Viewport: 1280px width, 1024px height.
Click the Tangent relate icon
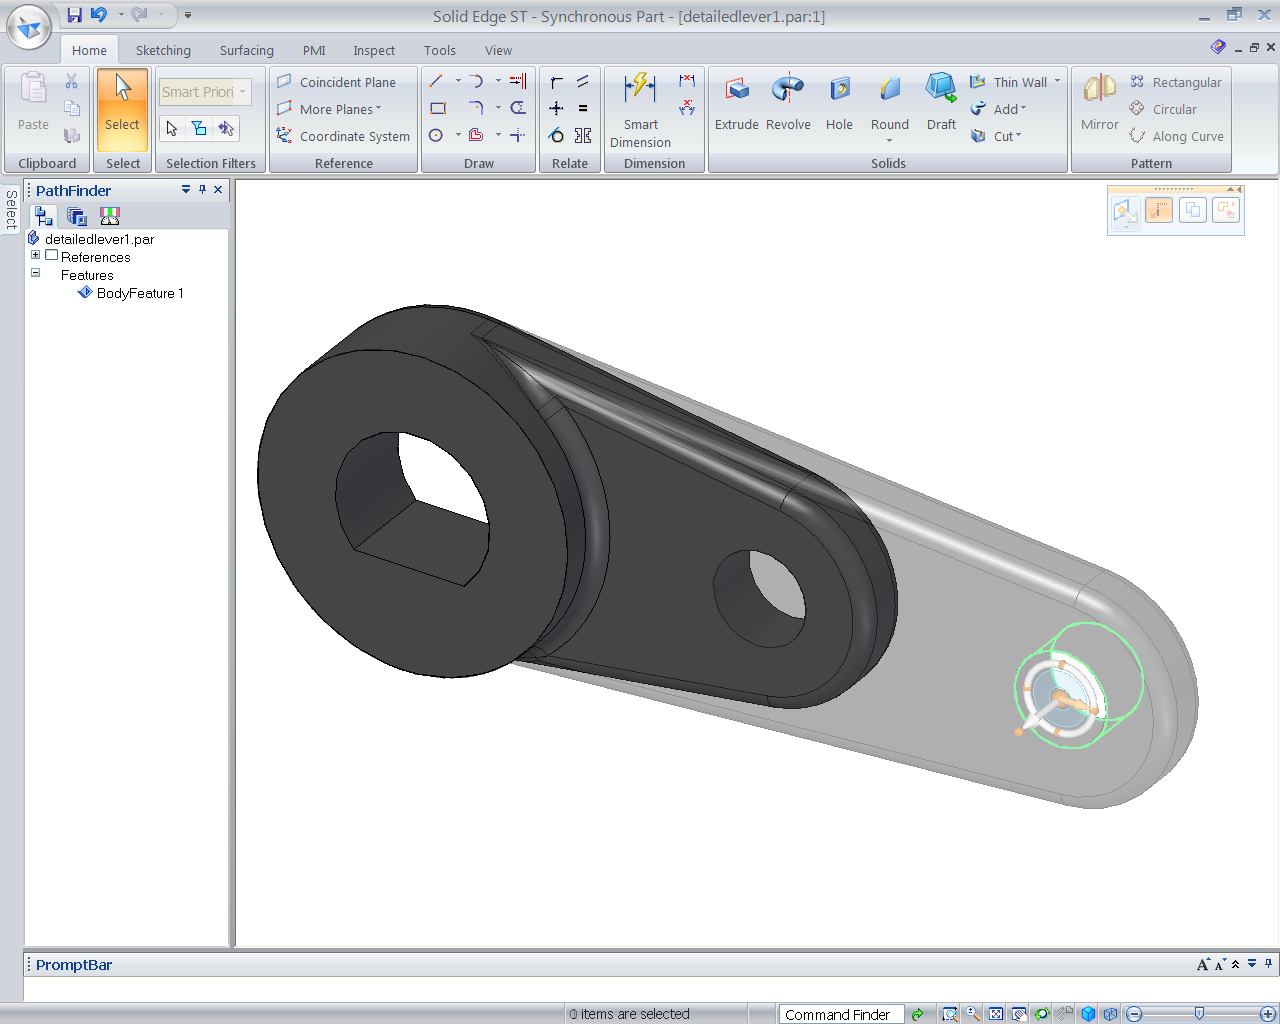coord(557,135)
